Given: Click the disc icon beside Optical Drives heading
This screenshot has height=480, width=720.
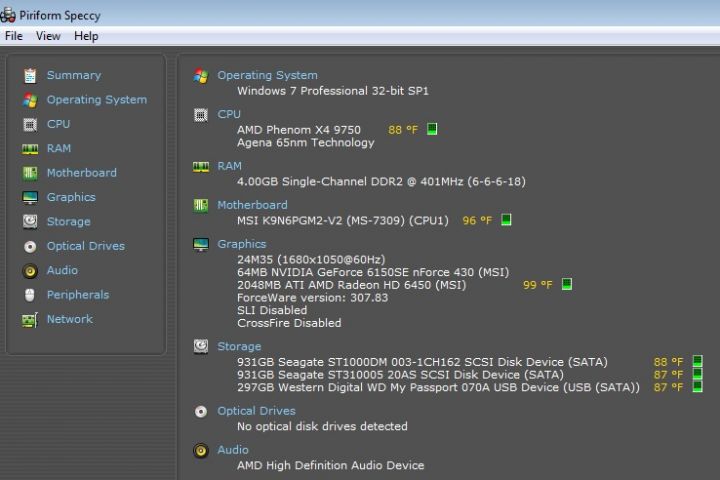Looking at the screenshot, I should click(201, 412).
